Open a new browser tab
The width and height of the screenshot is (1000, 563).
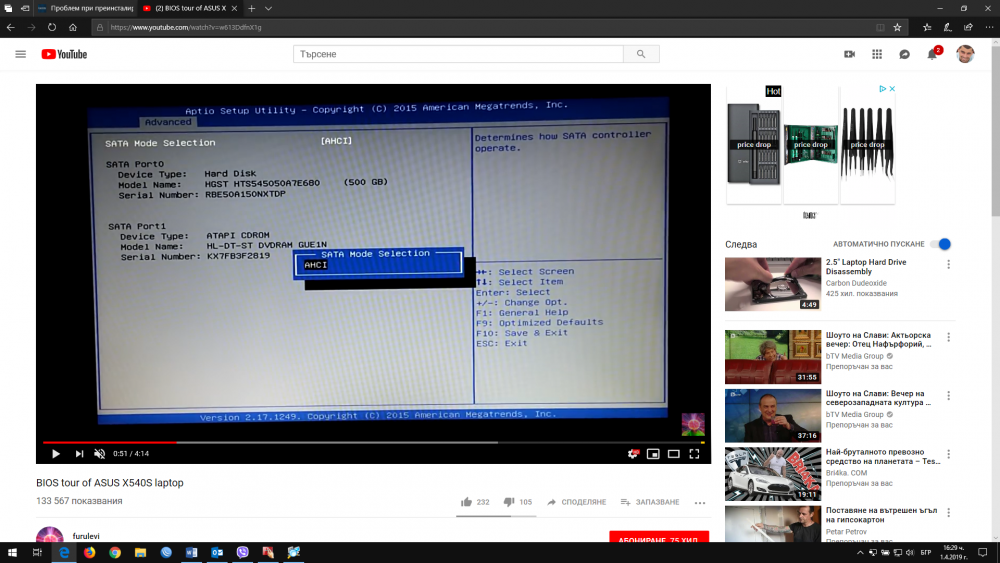coord(252,8)
